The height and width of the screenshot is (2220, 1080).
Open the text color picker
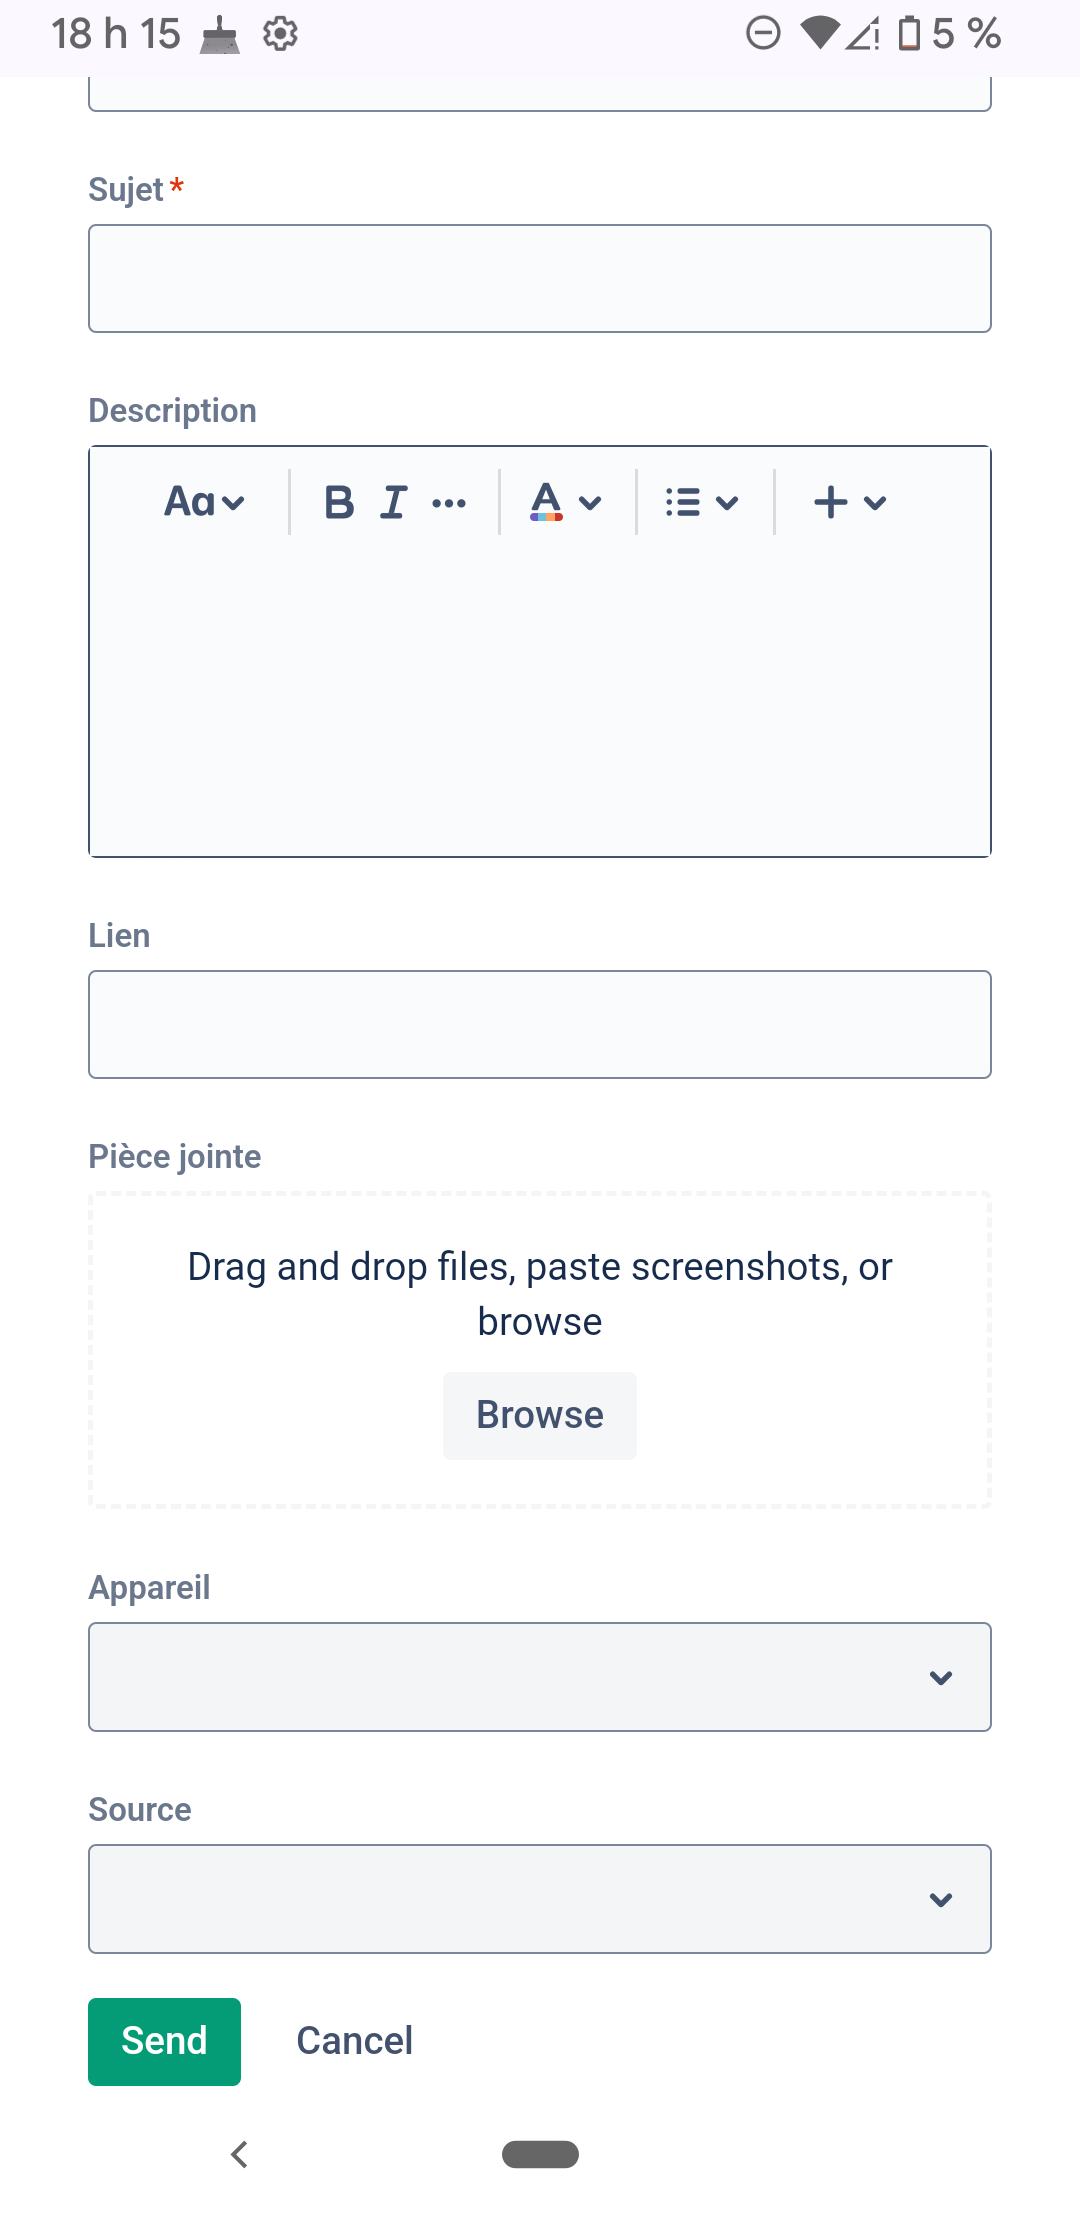(565, 502)
